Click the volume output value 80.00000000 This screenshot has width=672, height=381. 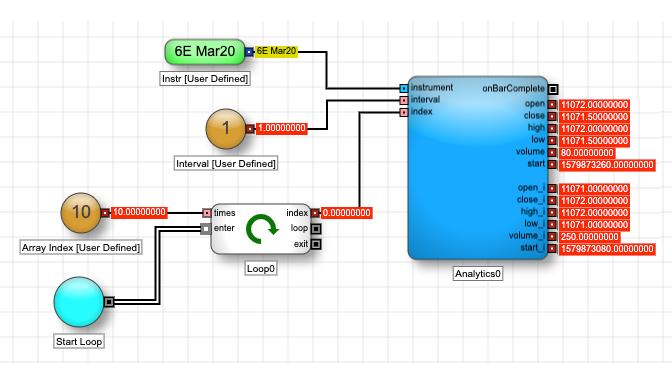587,153
